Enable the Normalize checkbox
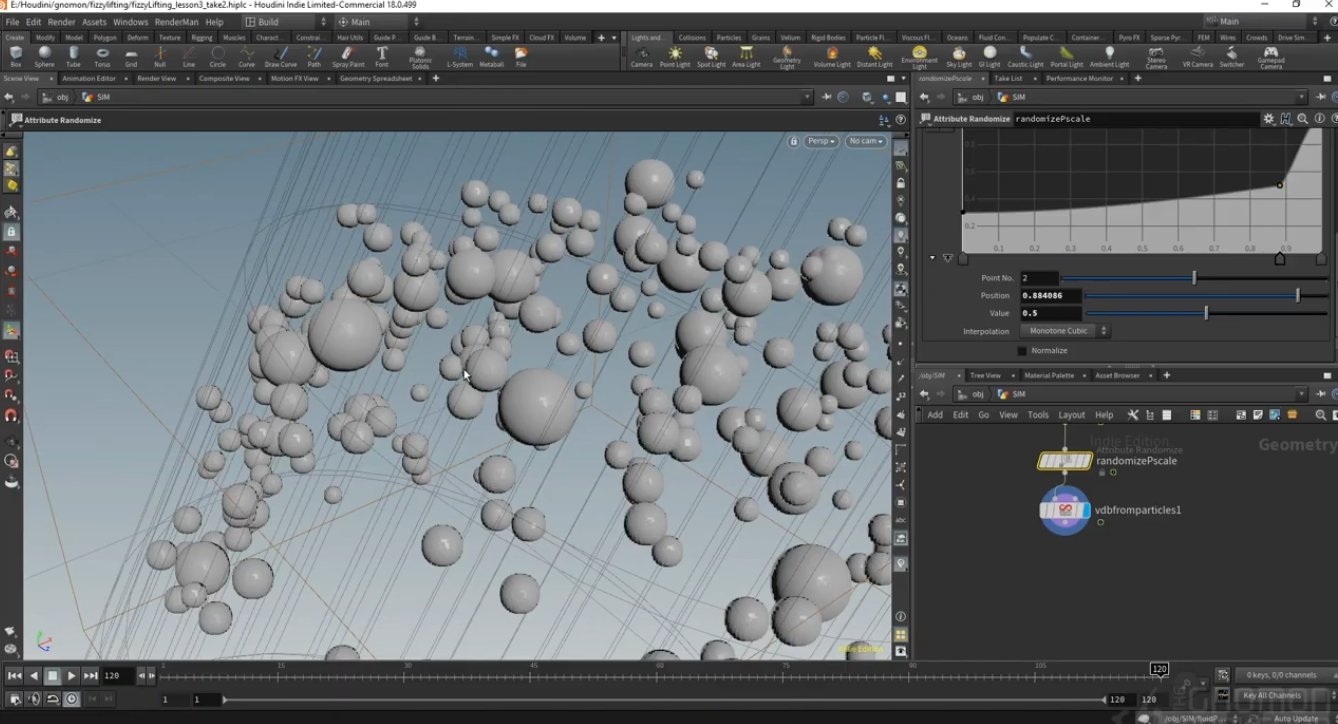 tap(1022, 351)
